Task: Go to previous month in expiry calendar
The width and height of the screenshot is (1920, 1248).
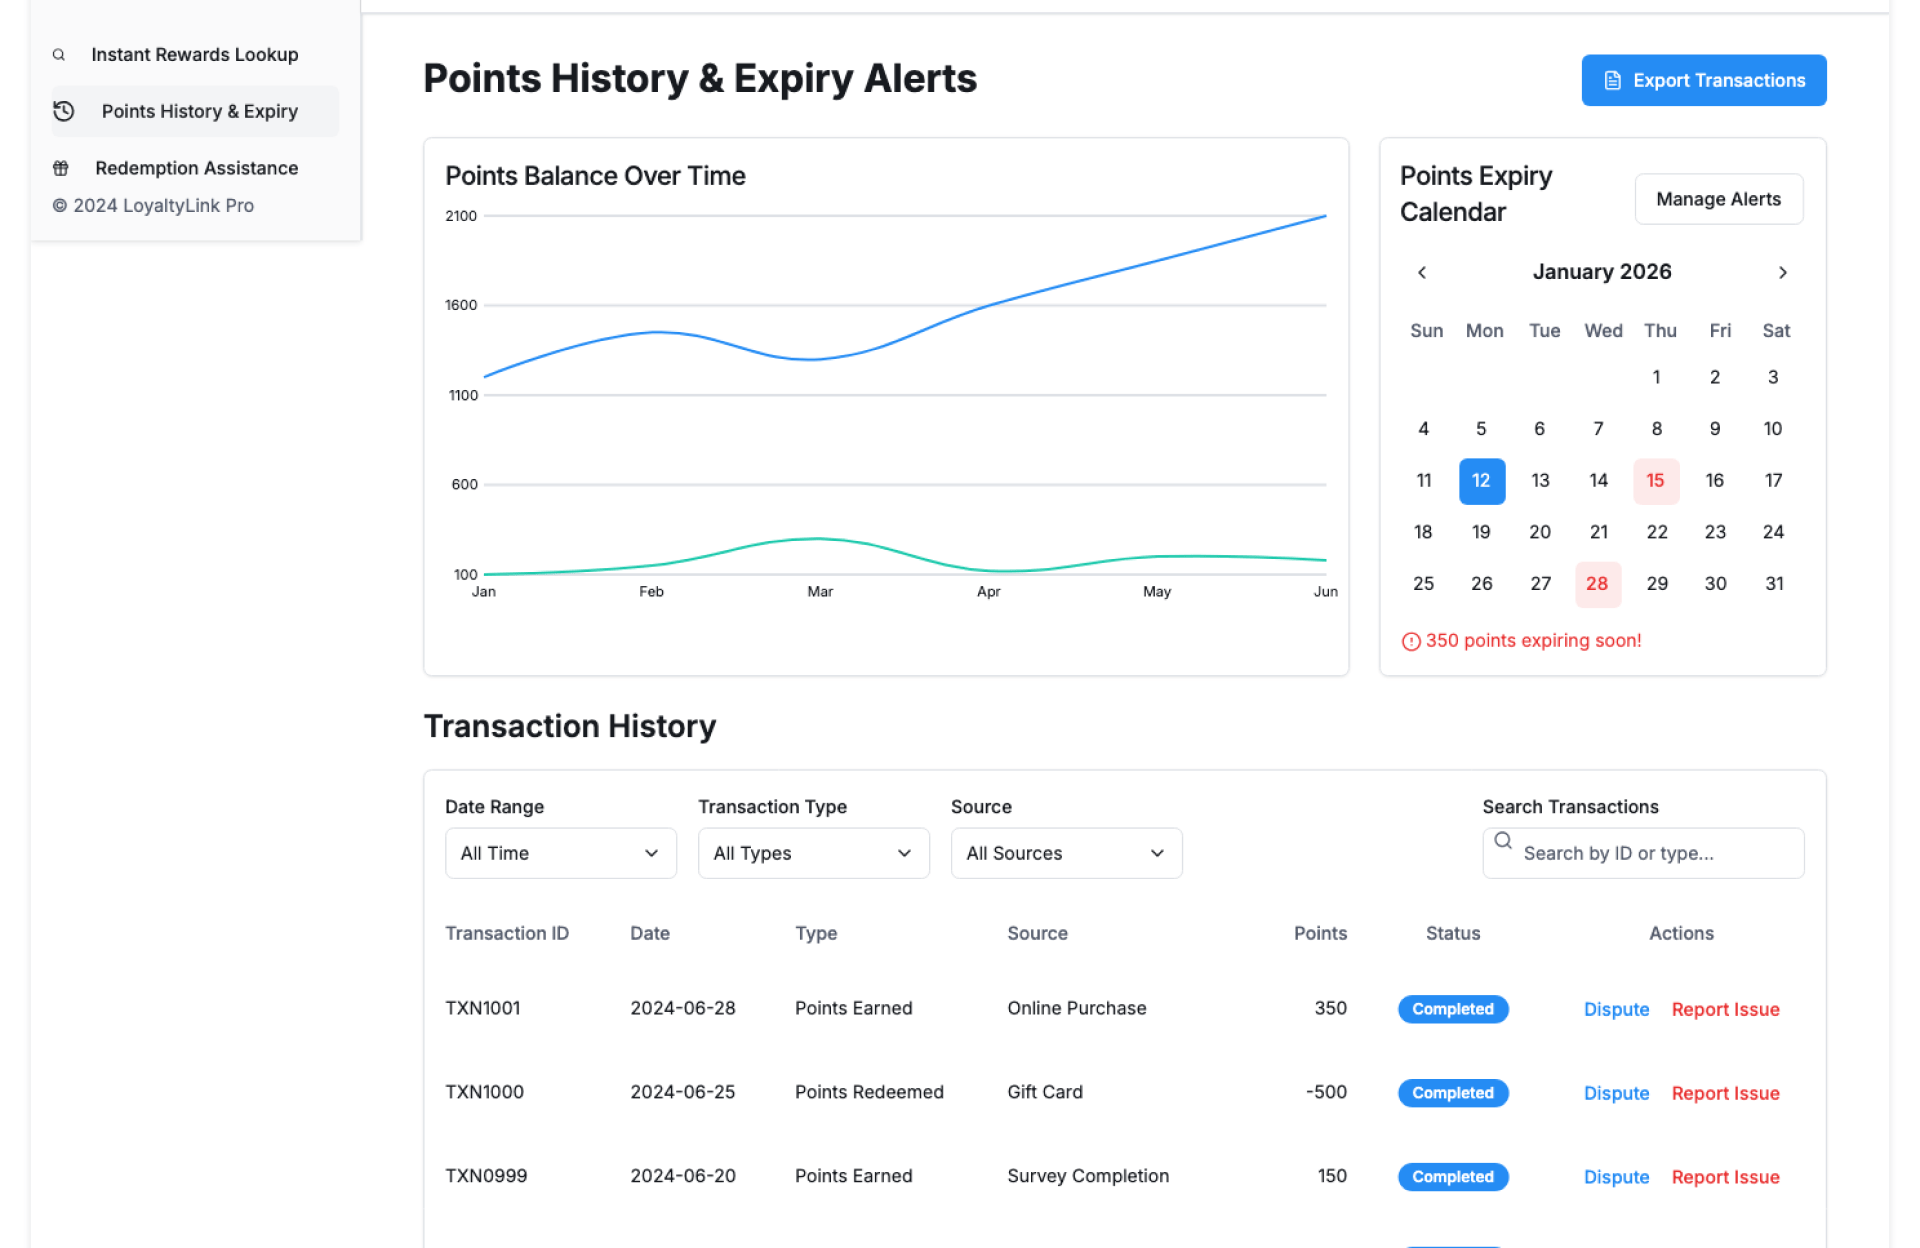Action: tap(1422, 272)
